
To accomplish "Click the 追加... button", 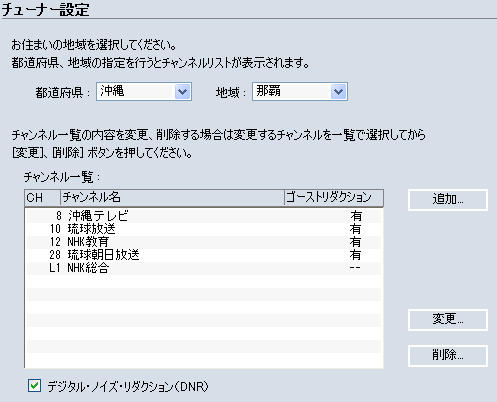I will 448,200.
